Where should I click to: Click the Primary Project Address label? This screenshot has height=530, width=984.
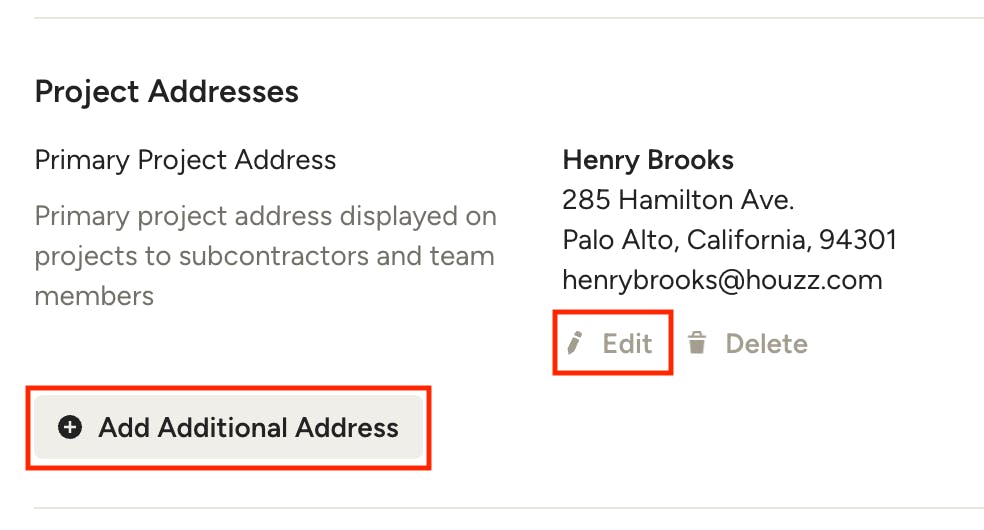(x=185, y=160)
